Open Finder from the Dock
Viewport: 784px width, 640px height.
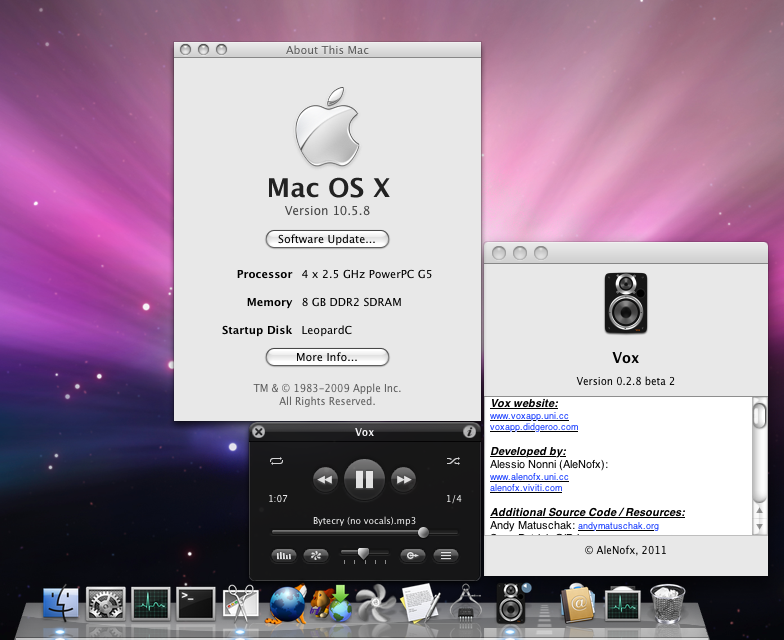click(61, 603)
